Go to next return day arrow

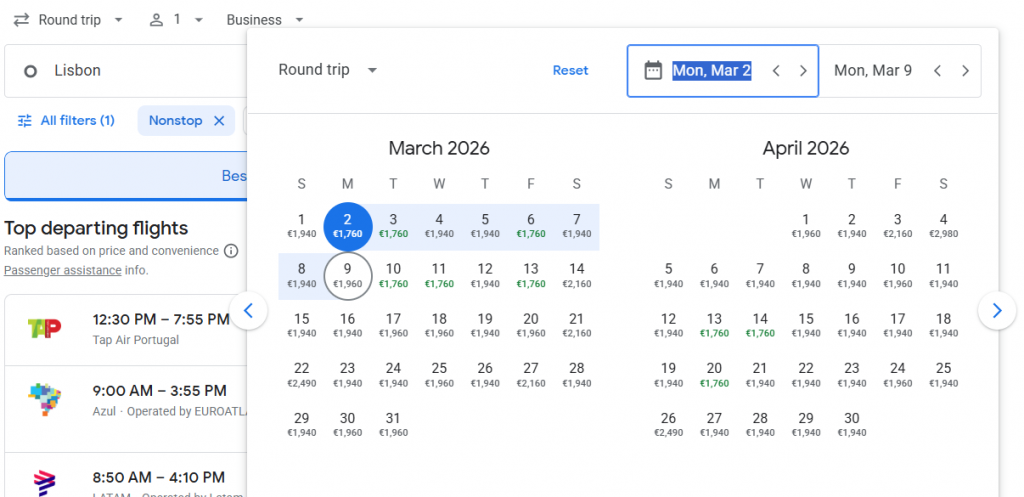coord(965,71)
